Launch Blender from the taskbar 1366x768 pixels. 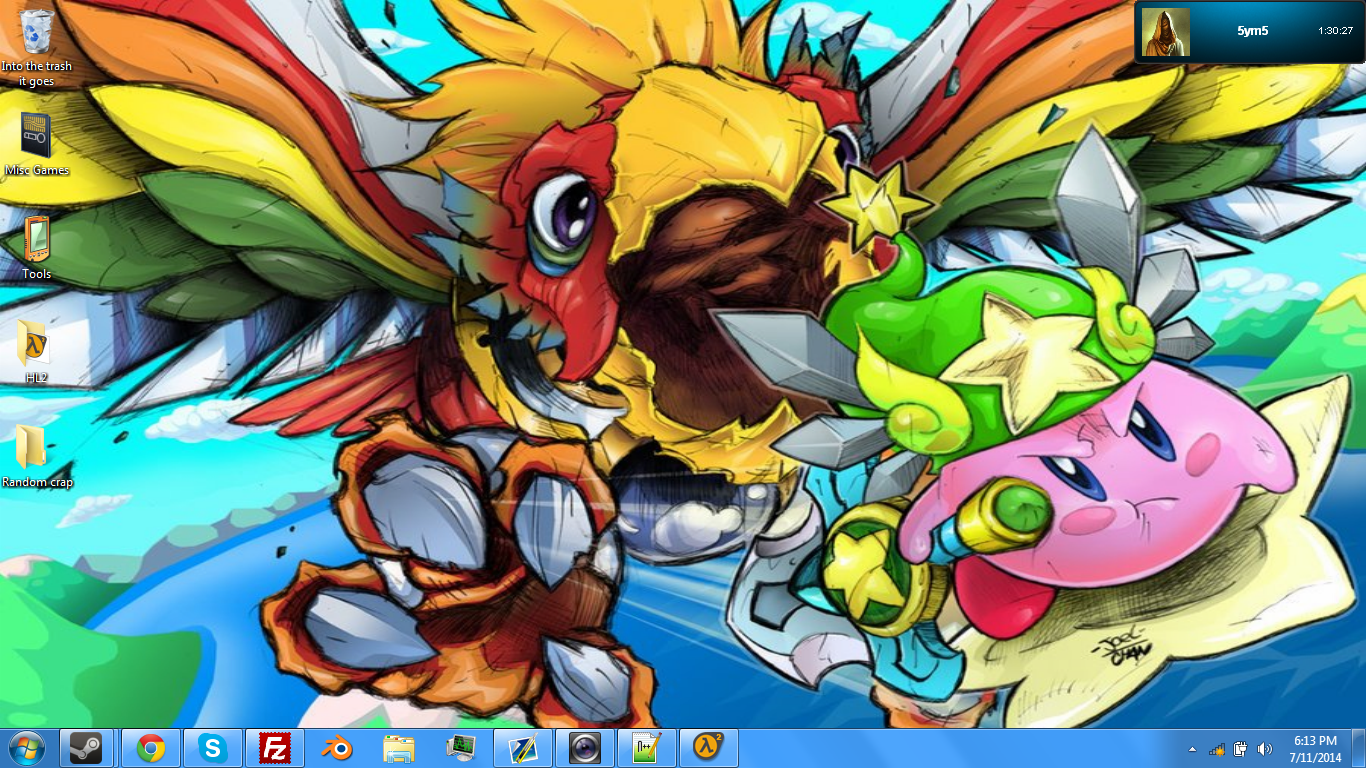coord(336,748)
